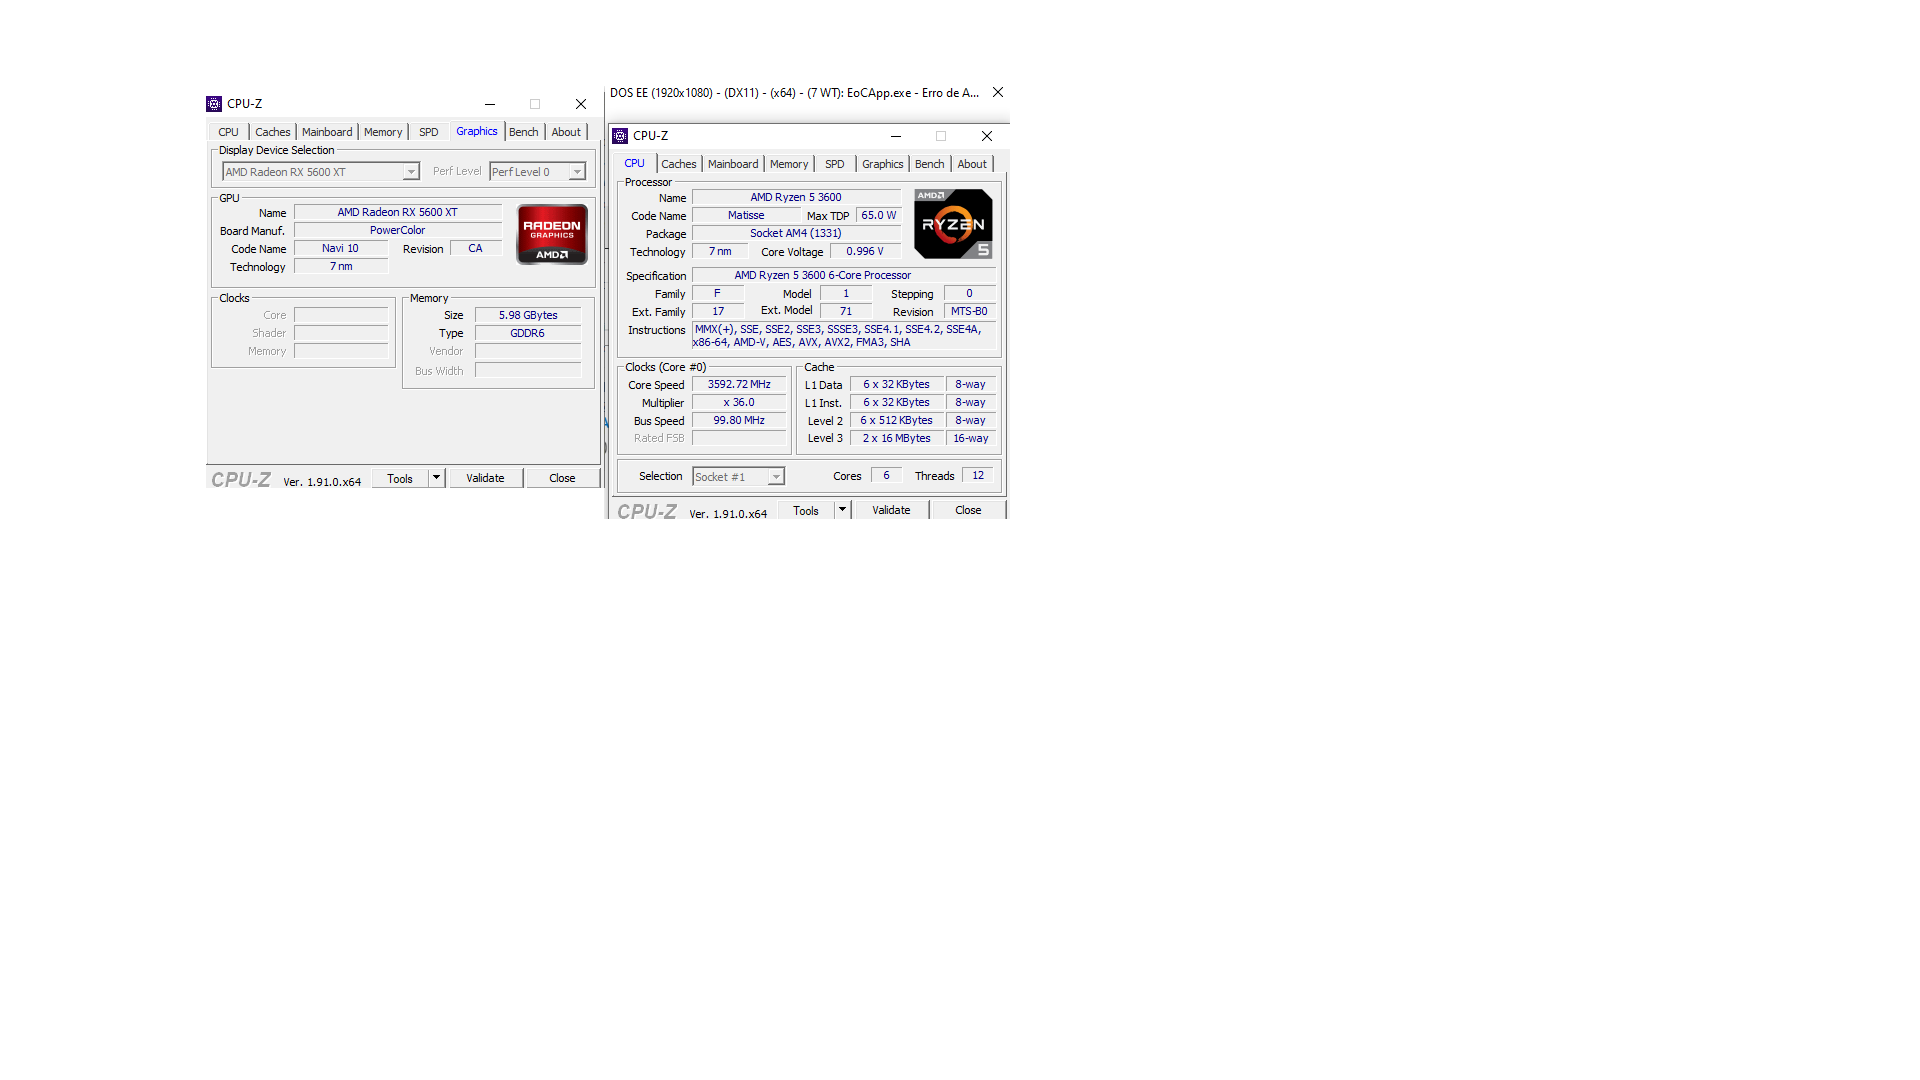1920x1080 pixels.
Task: Click the Instructions list field
Action: click(844, 336)
